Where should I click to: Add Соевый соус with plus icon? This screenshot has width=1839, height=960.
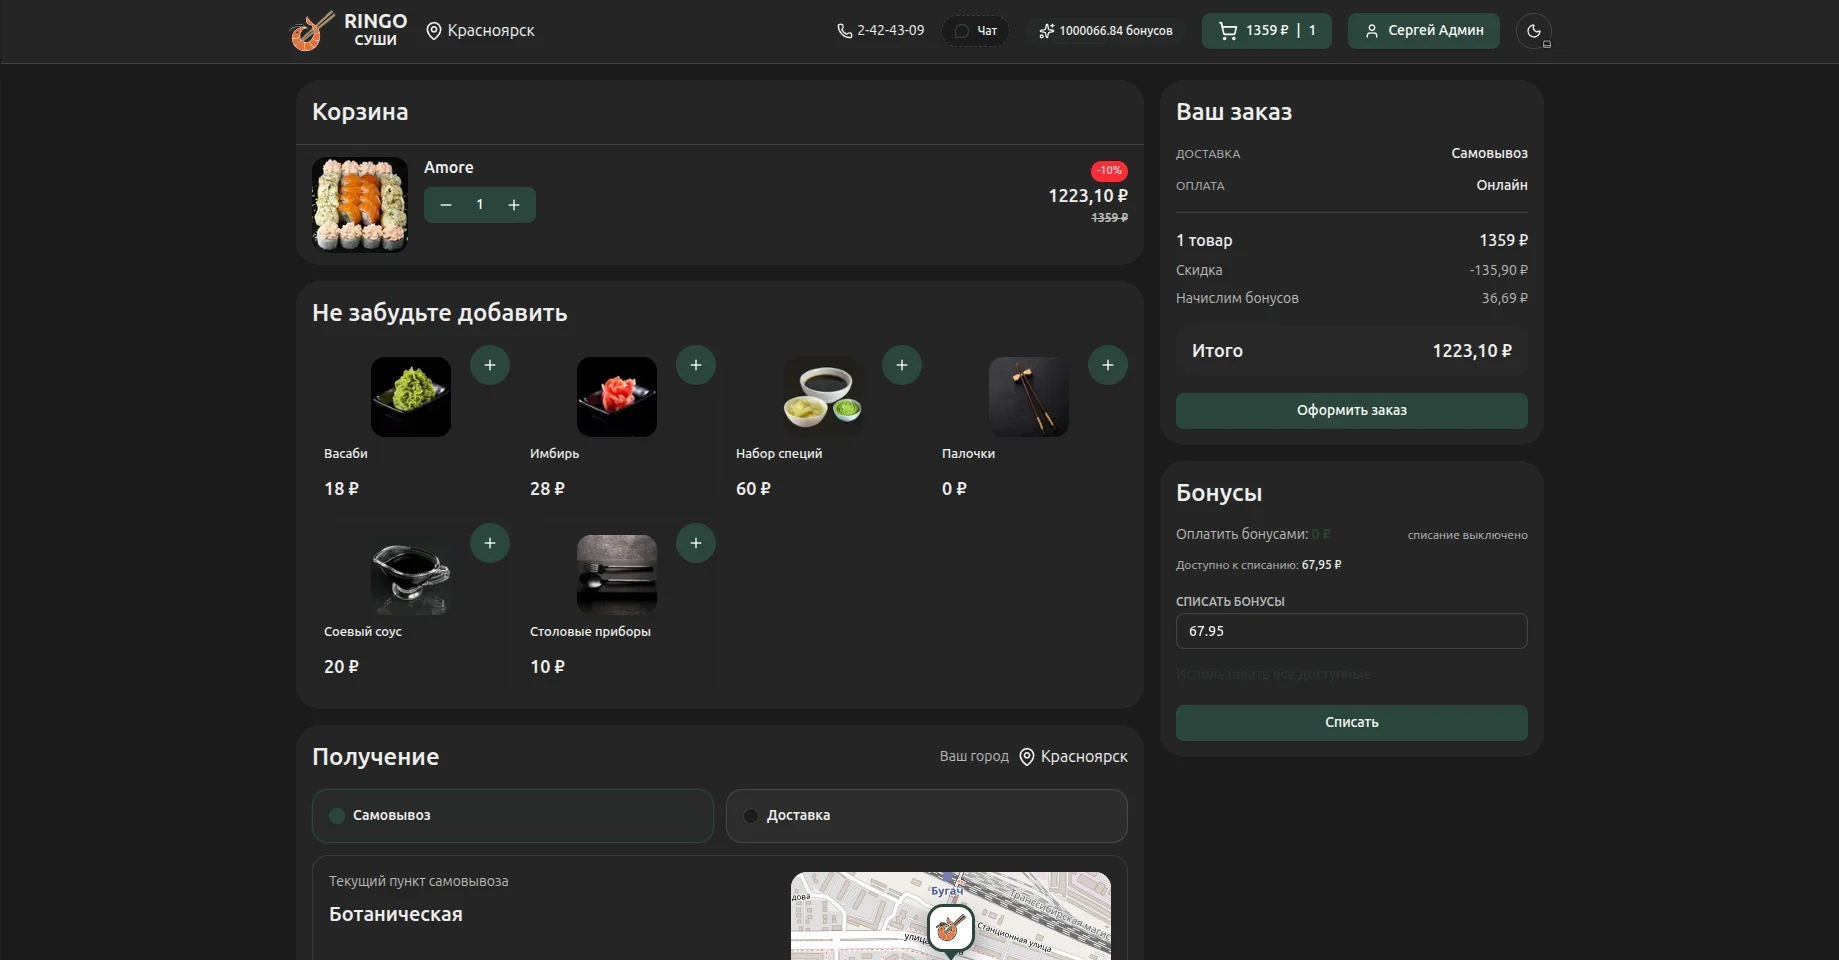pyautogui.click(x=490, y=543)
